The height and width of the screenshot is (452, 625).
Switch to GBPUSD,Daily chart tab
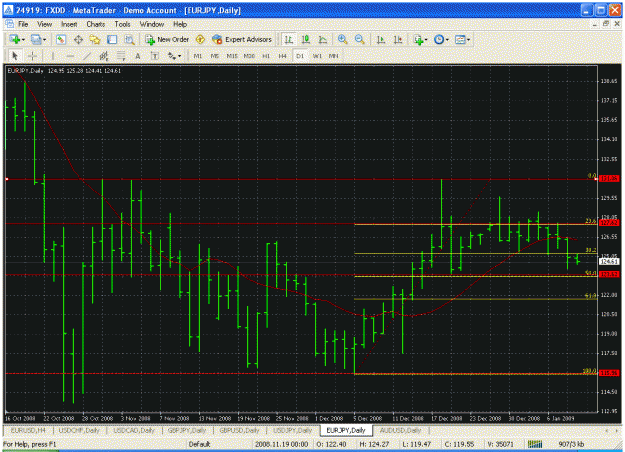click(239, 430)
